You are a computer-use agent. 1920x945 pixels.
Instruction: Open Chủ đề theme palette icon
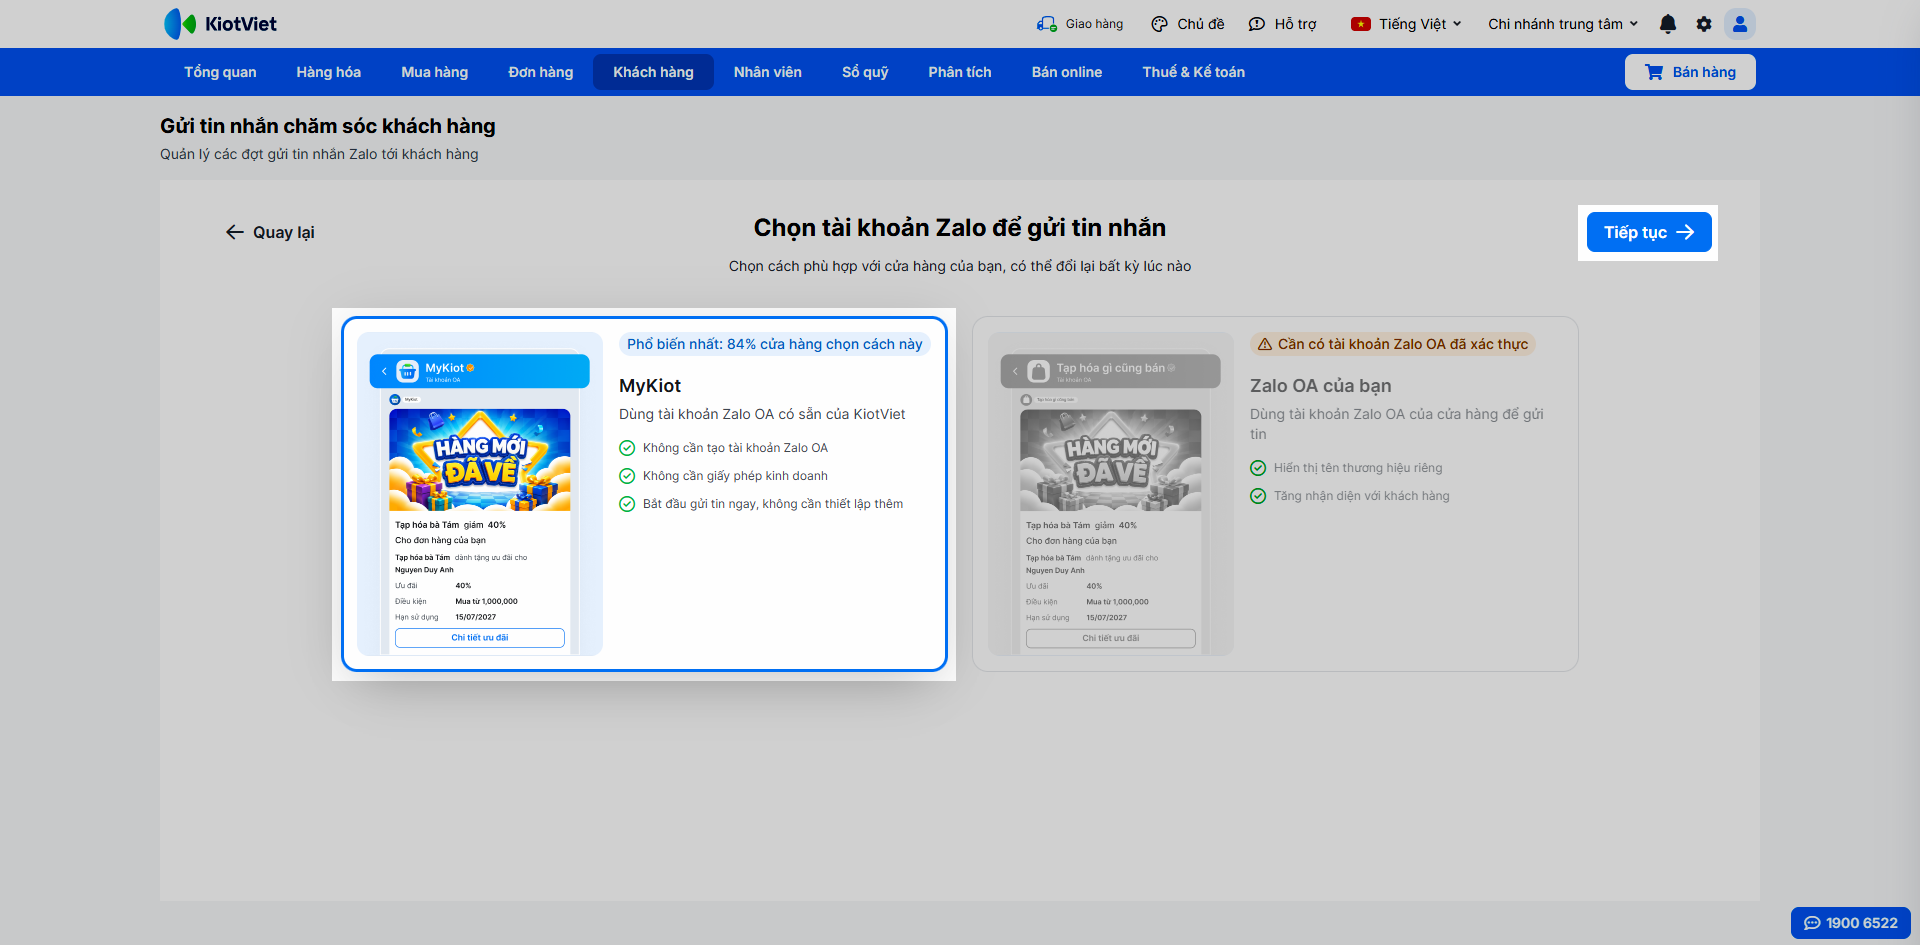click(x=1160, y=24)
